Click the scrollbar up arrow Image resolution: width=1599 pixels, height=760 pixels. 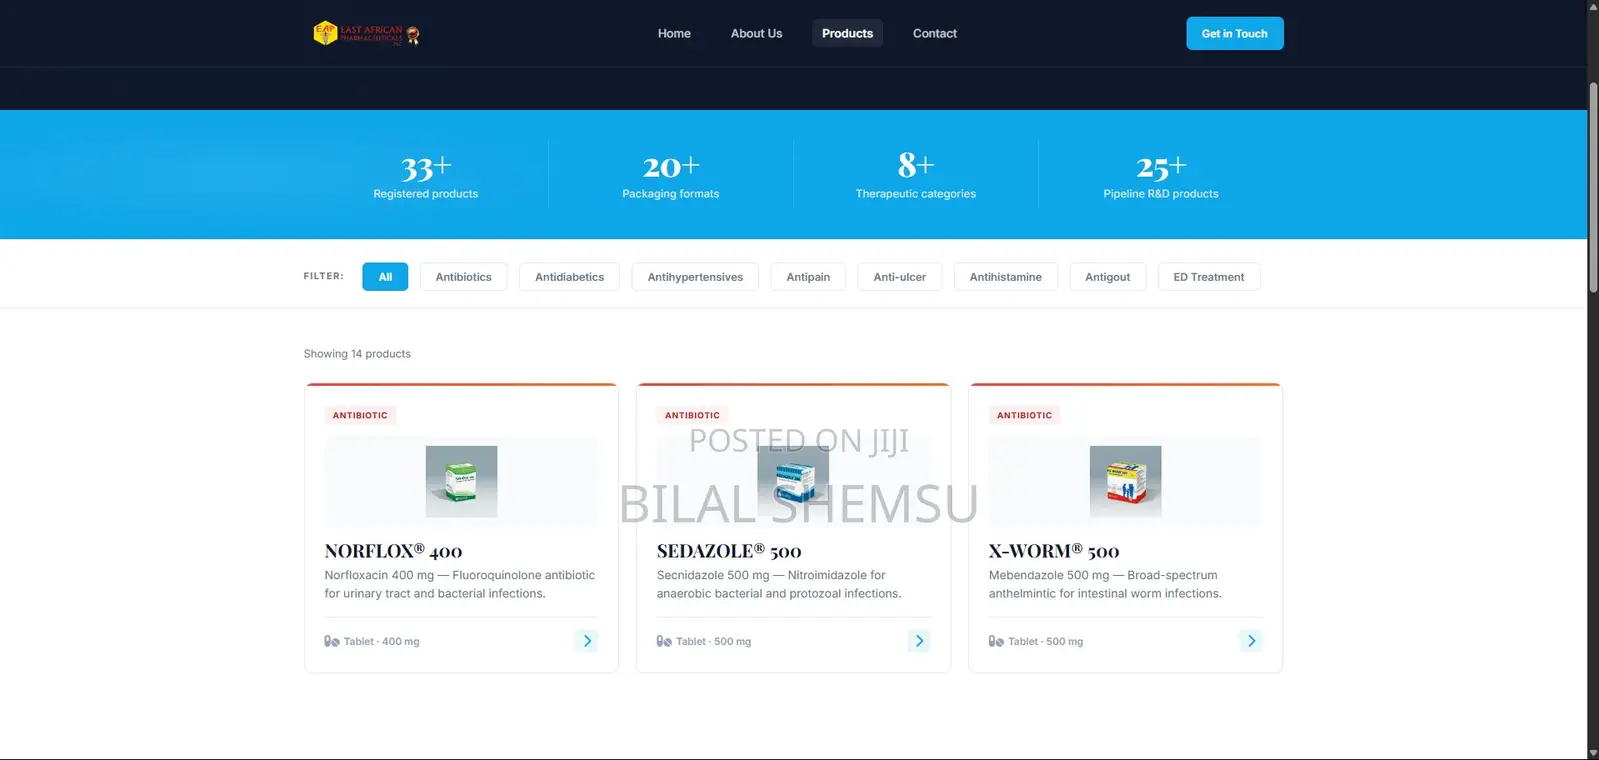click(1593, 6)
